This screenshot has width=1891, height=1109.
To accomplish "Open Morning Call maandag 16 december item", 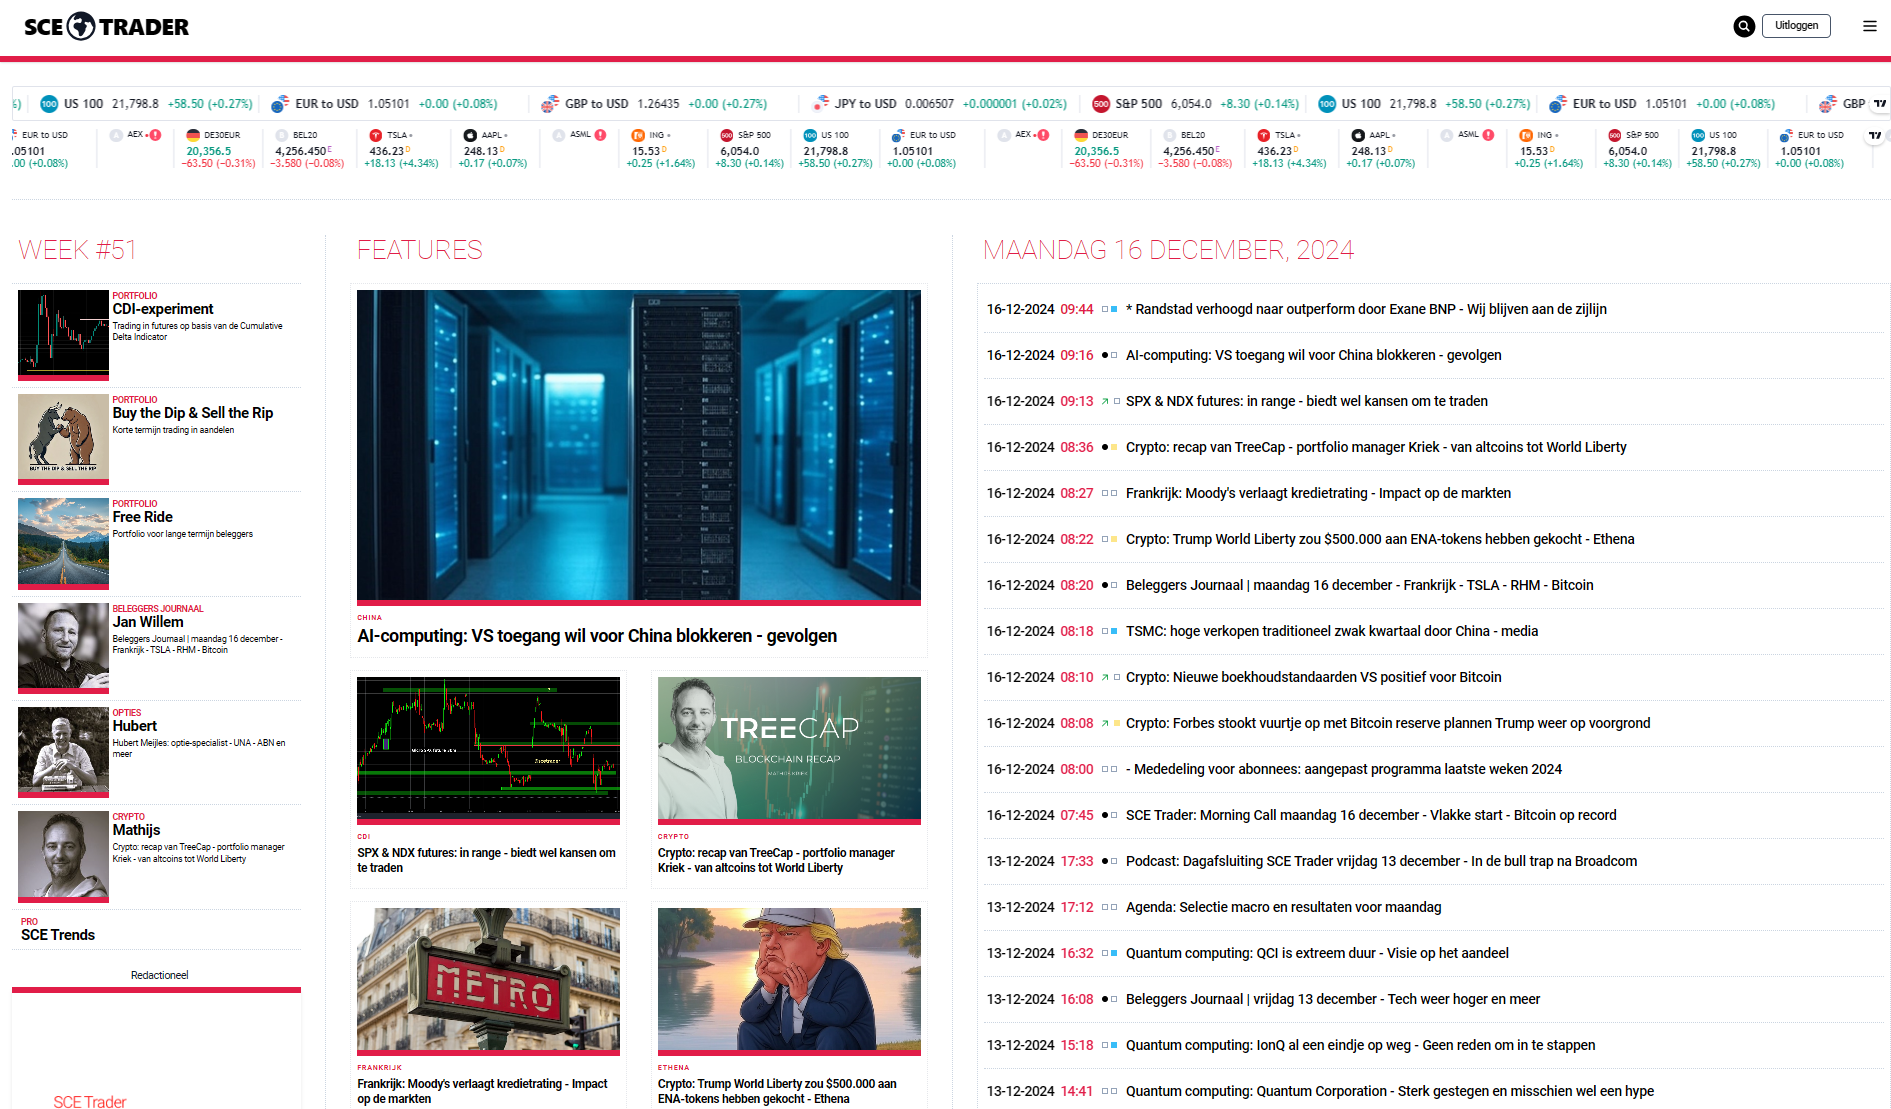I will (1371, 816).
